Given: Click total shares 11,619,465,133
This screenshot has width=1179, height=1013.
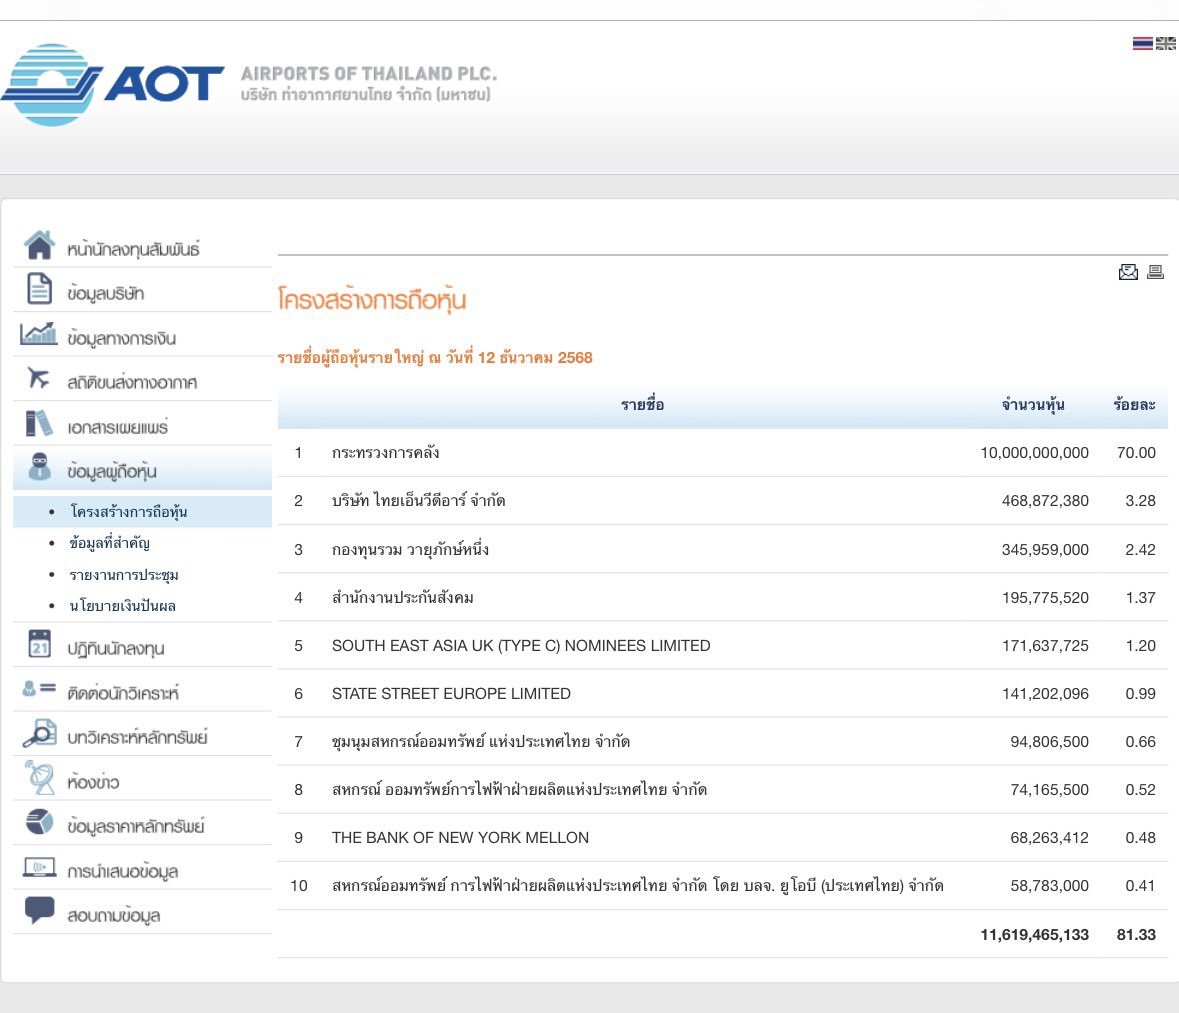Looking at the screenshot, I should pyautogui.click(x=1034, y=935).
